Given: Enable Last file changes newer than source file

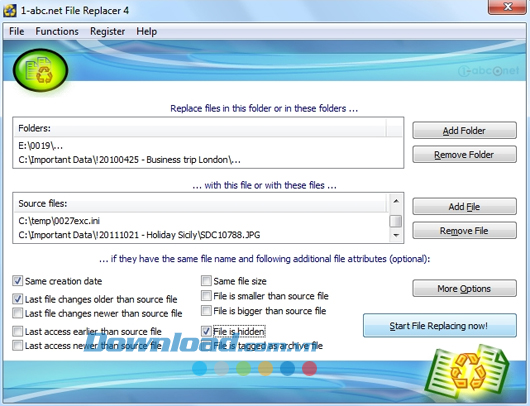Looking at the screenshot, I should [18, 313].
